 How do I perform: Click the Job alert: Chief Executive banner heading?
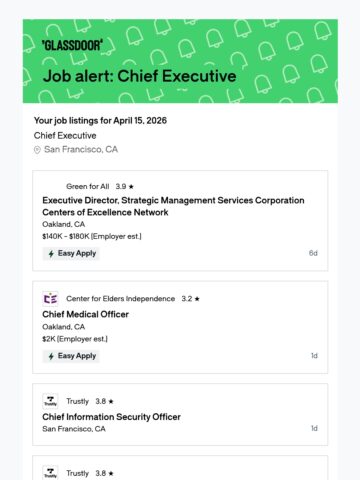tap(140, 76)
